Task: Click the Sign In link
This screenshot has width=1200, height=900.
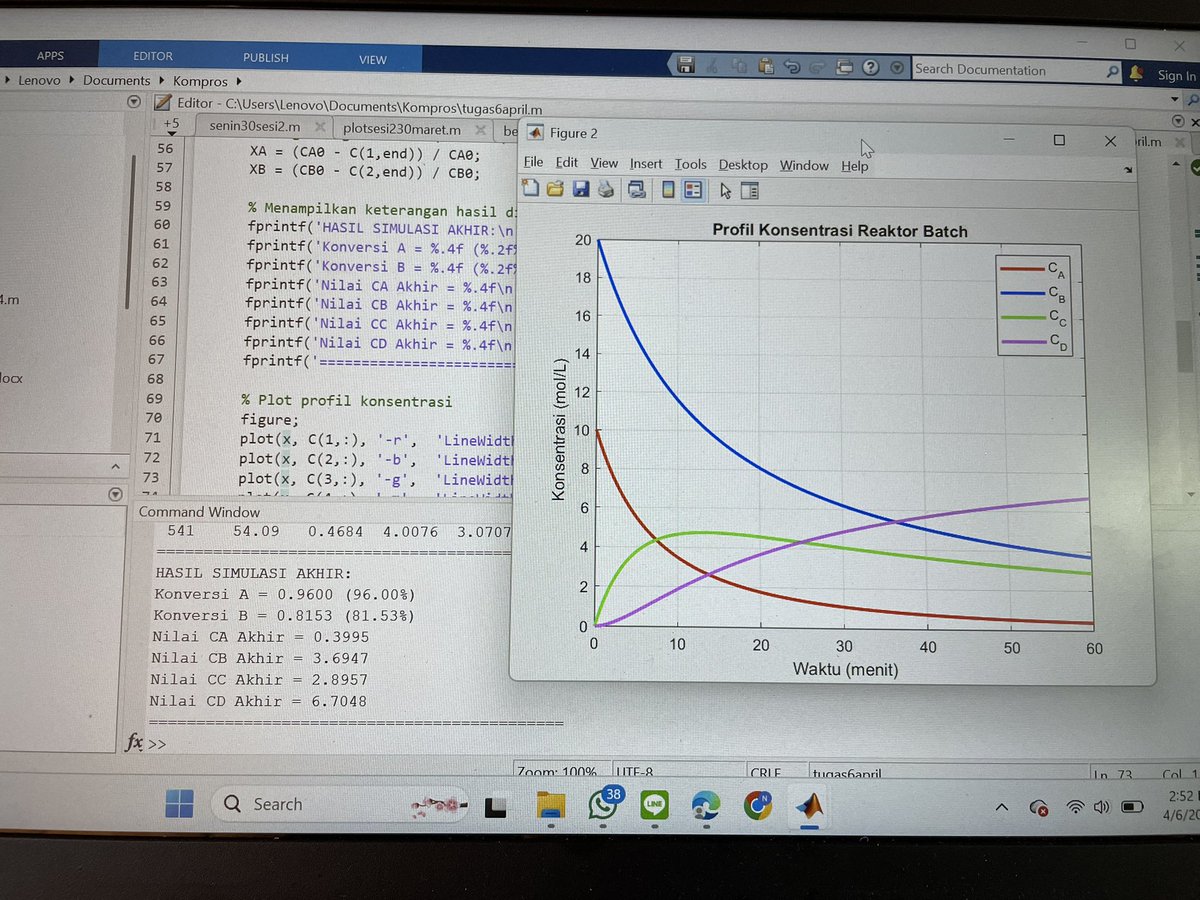Action: [1176, 75]
